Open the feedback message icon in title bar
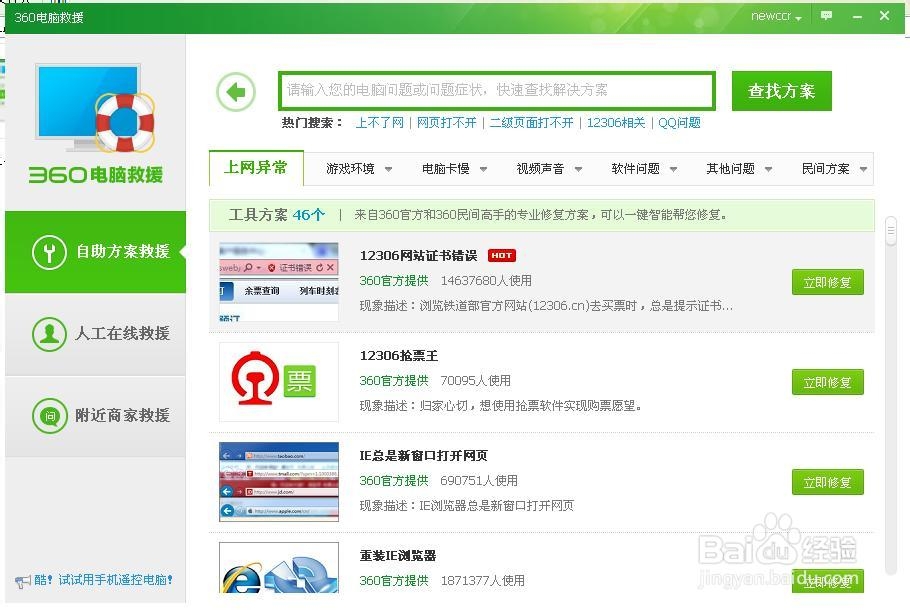This screenshot has width=910, height=610. click(x=826, y=16)
